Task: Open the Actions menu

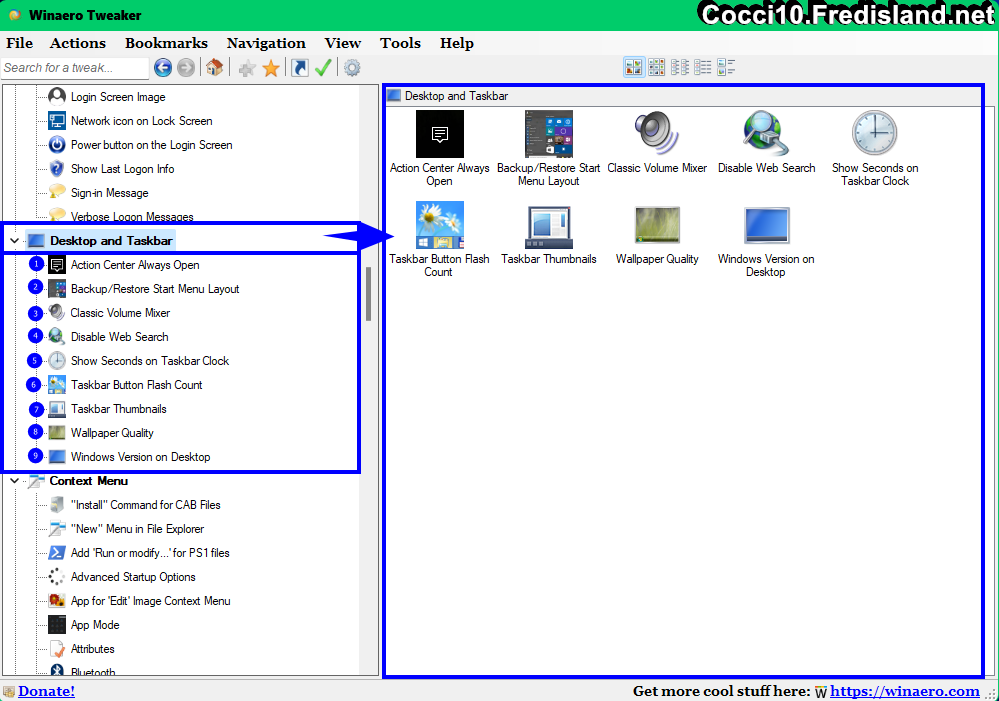Action: click(78, 43)
